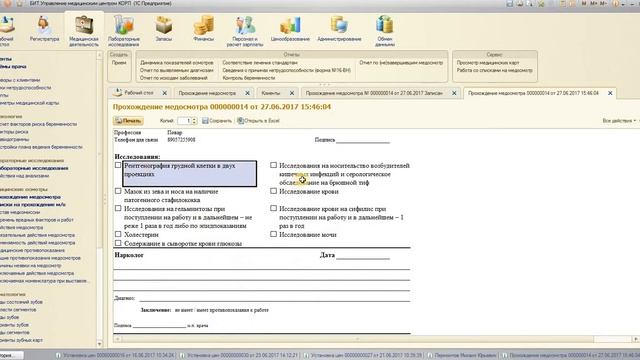640x360 pixels.
Task: Open the Персонал и расчет зарплаты section
Action: (x=245, y=31)
